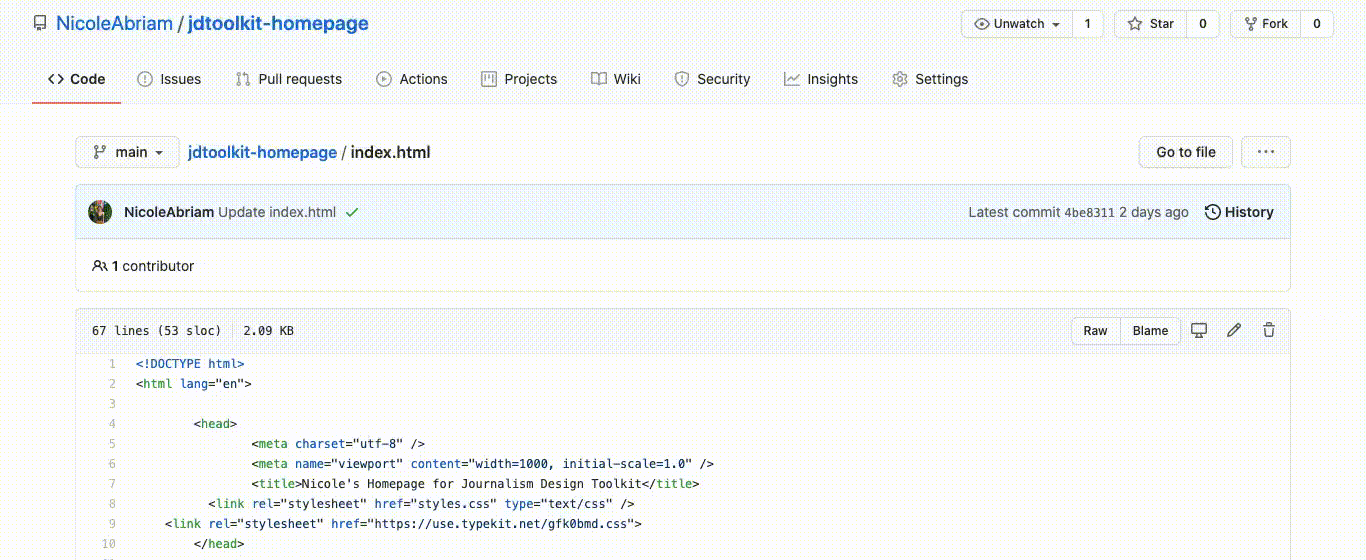The image size is (1366, 560).
Task: Edit this file with pencil icon
Action: pos(1234,330)
